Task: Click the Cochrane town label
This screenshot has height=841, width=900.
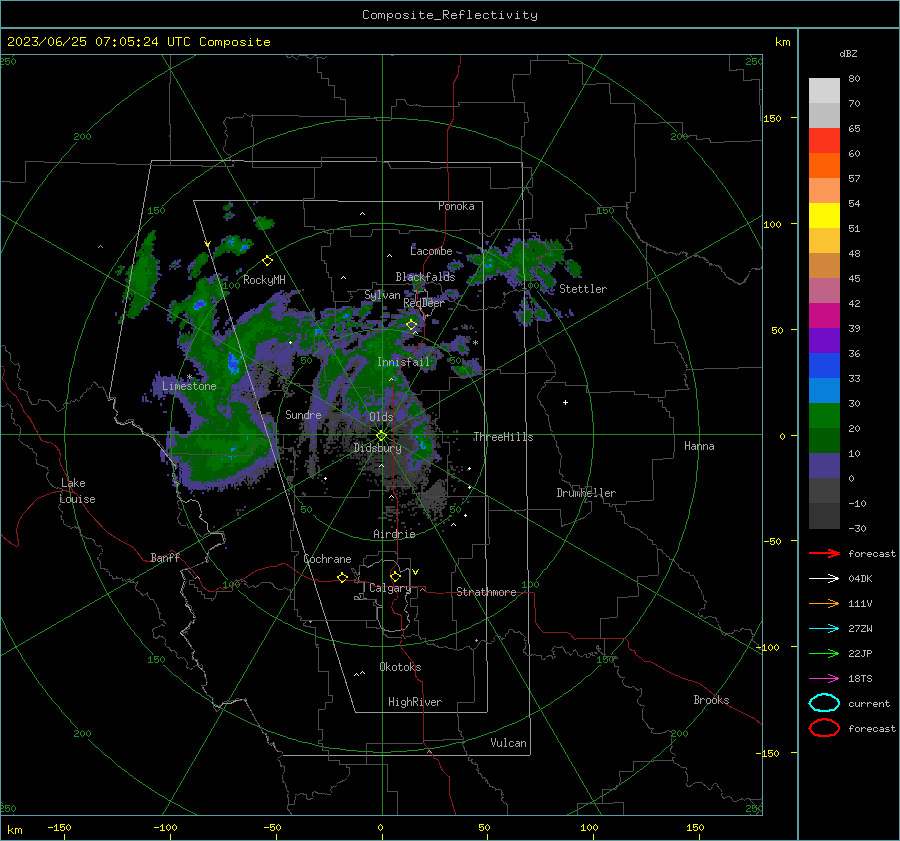Action: pyautogui.click(x=327, y=559)
